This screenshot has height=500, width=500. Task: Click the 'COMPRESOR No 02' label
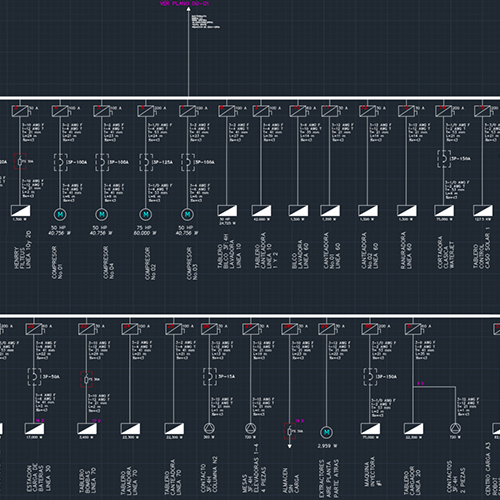pos(150,263)
